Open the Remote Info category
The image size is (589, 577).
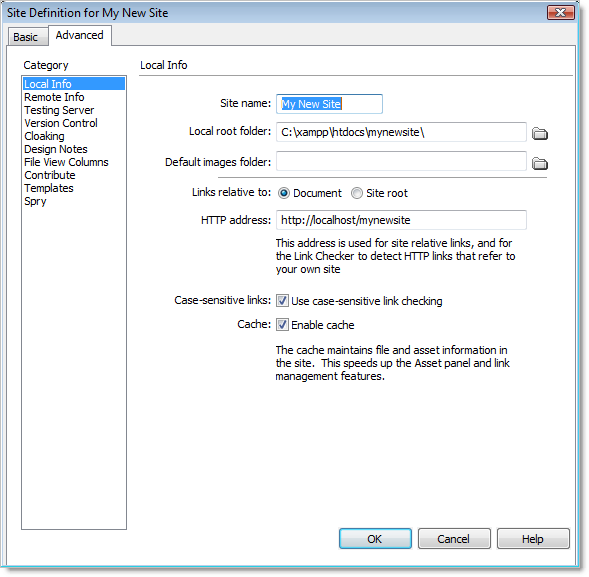pyautogui.click(x=54, y=97)
